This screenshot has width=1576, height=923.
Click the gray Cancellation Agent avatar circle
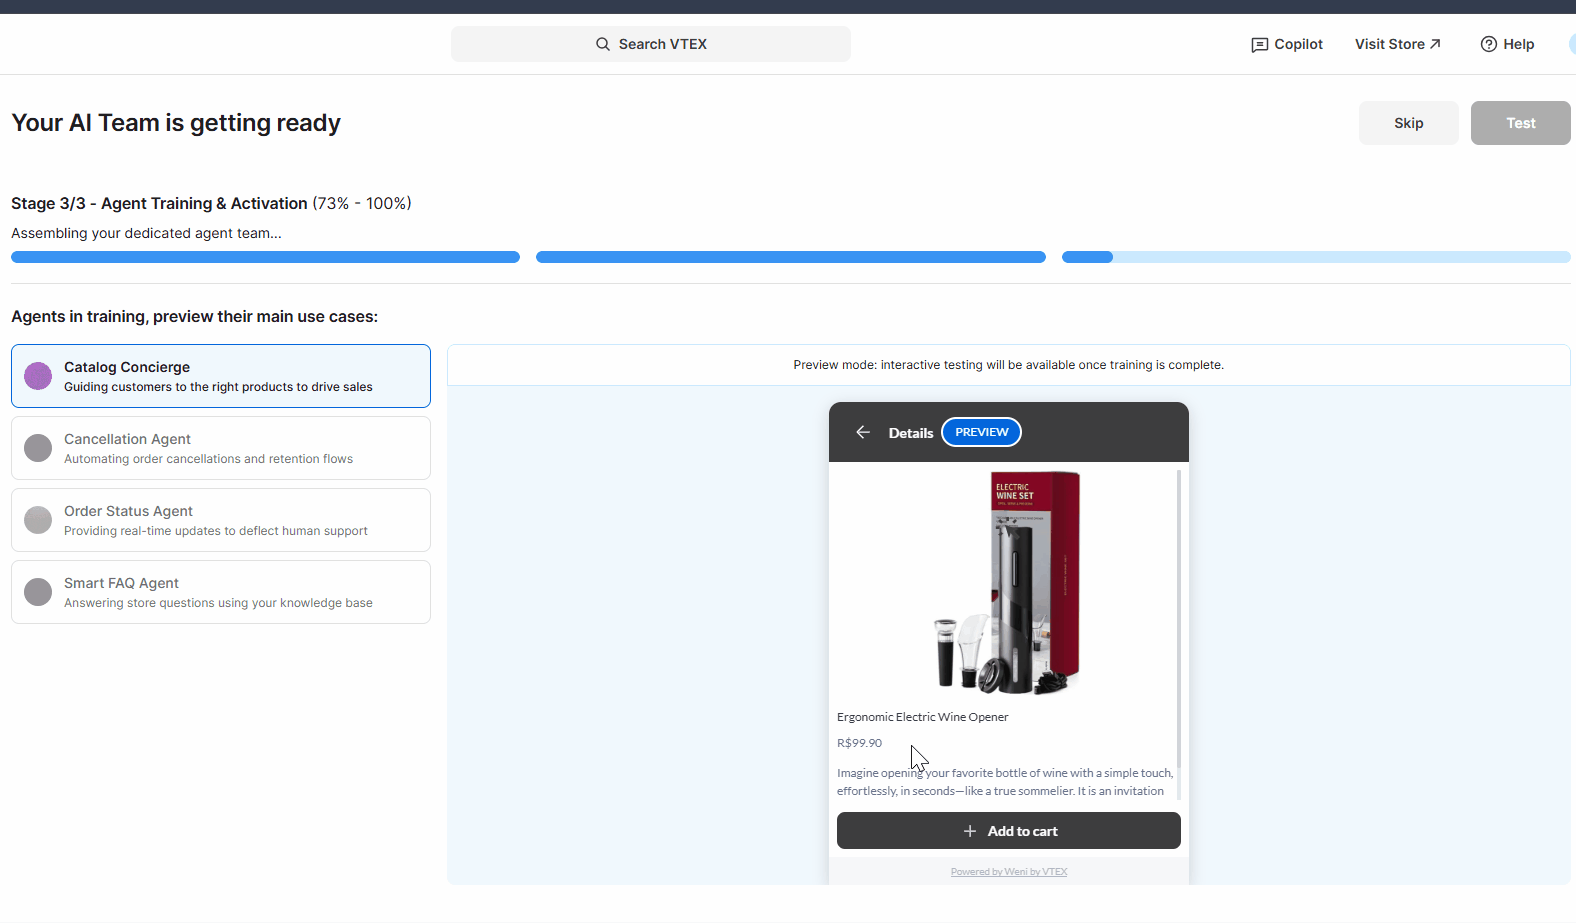(x=38, y=448)
